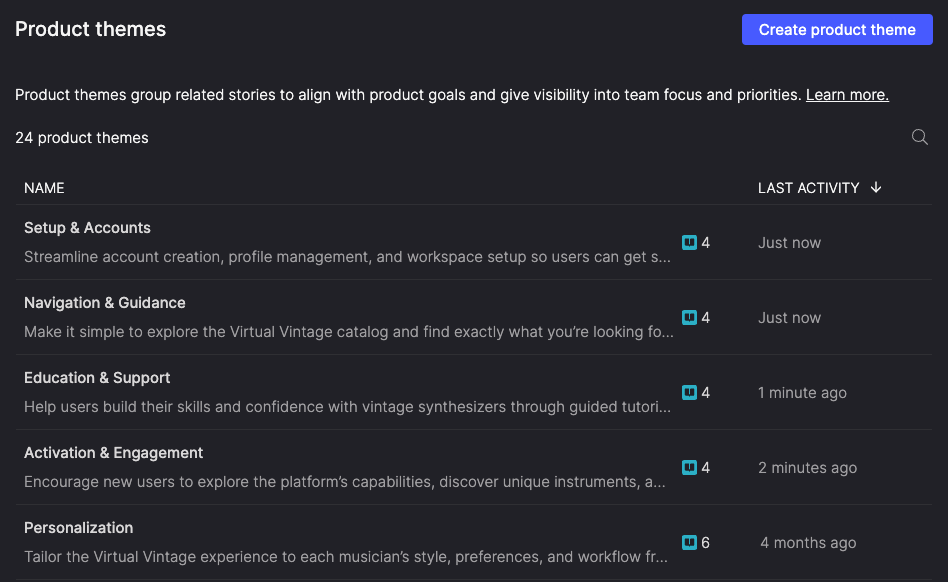Click the Personalization theme description text
948x582 pixels.
point(347,557)
